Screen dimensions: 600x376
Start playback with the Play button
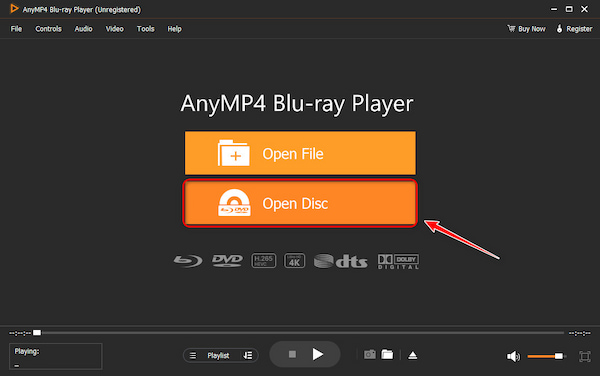318,354
